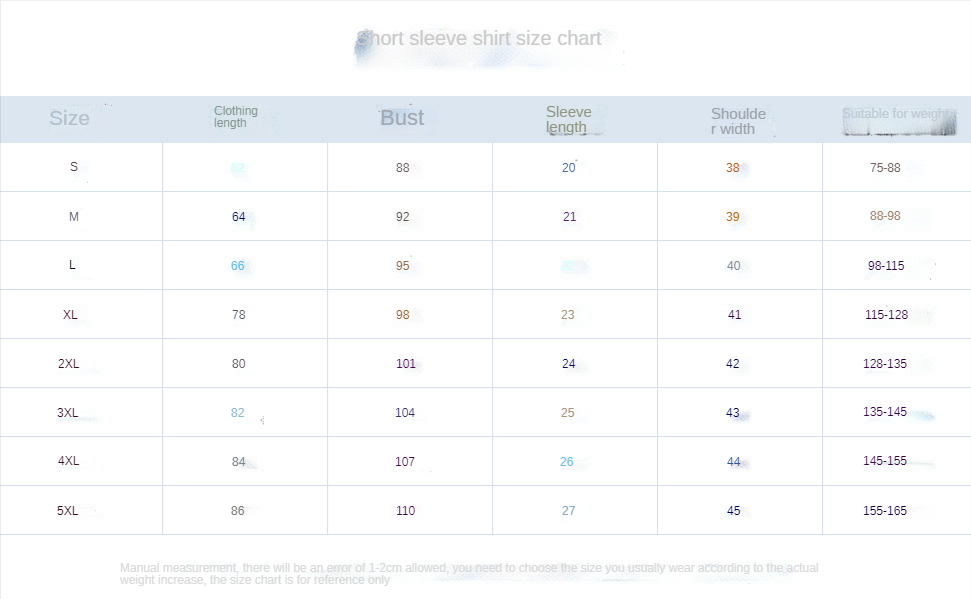Select sleeve length value 26

(567, 462)
